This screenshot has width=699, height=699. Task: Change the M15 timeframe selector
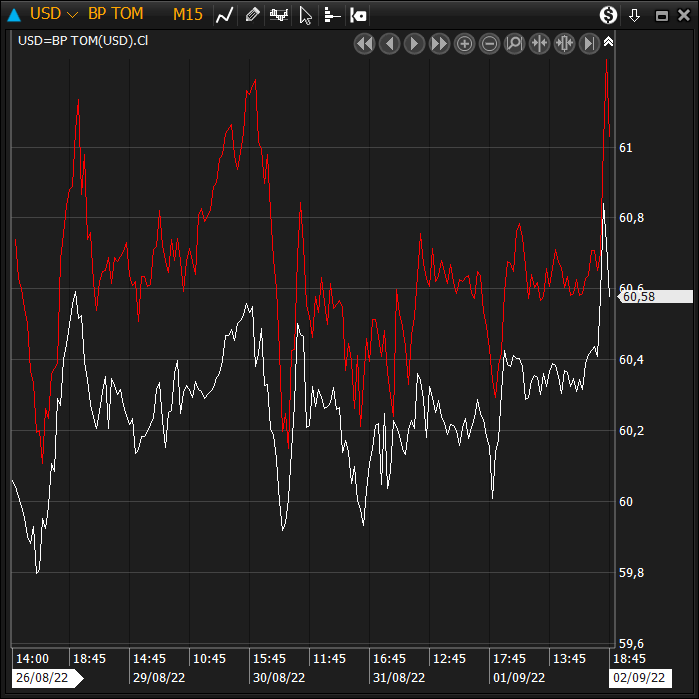point(187,14)
